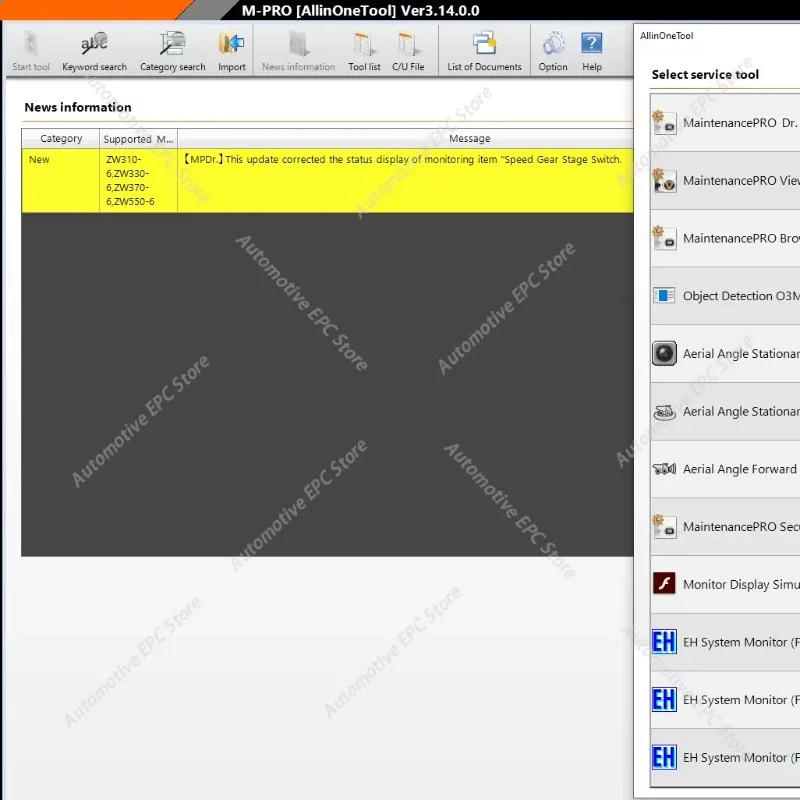The width and height of the screenshot is (800, 800).
Task: Open List of Documents
Action: pos(483,50)
